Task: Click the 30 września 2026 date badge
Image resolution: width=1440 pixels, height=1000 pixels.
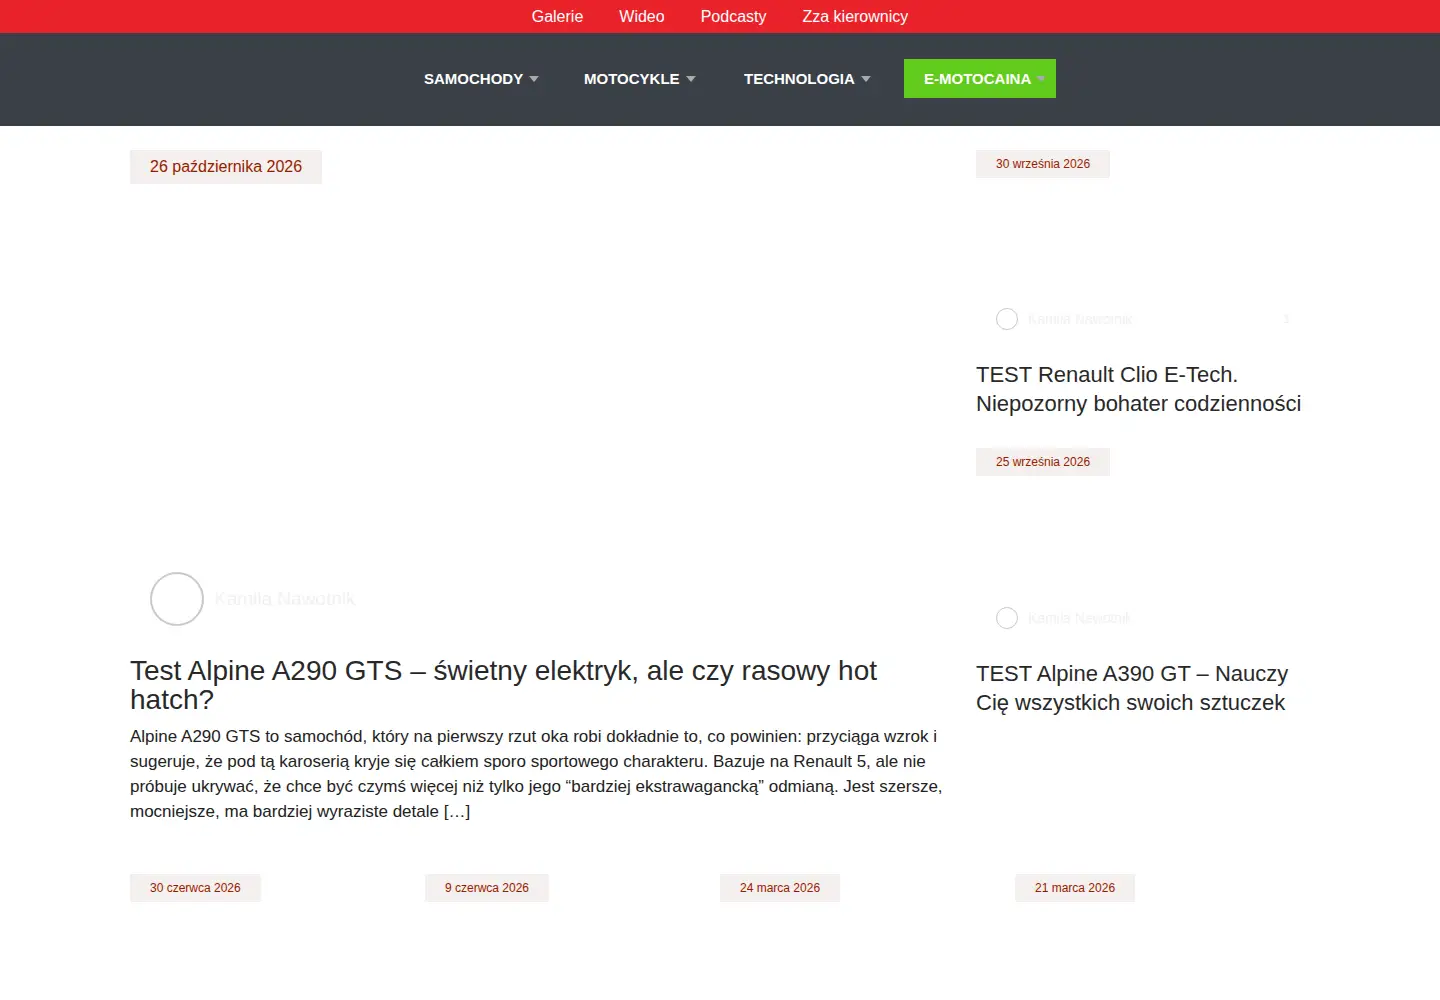Action: pyautogui.click(x=1043, y=164)
